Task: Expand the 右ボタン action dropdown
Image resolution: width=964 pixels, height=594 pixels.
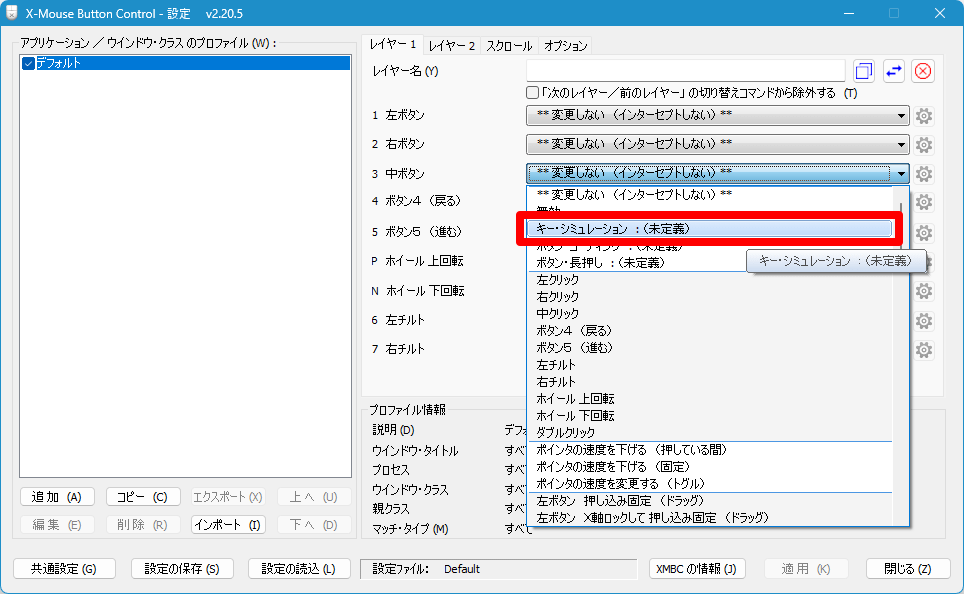Action: click(901, 144)
